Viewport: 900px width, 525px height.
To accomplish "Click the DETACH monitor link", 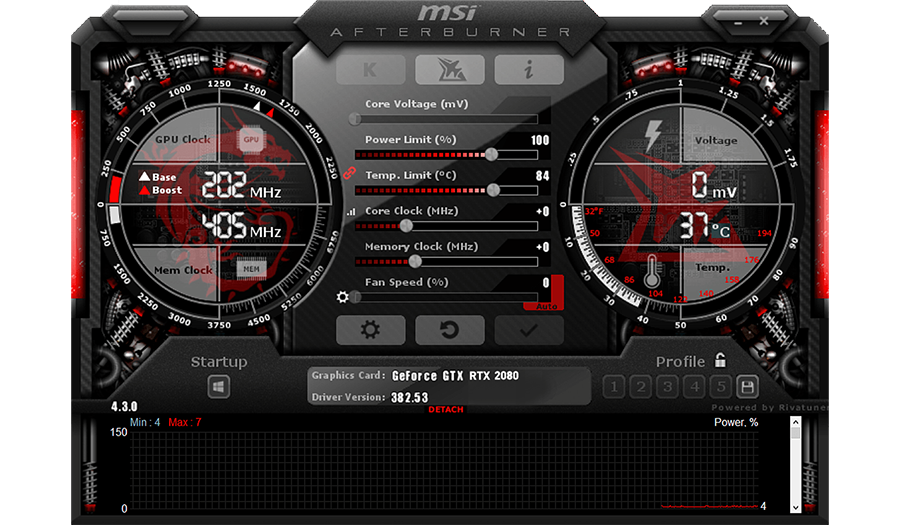I will pyautogui.click(x=446, y=410).
